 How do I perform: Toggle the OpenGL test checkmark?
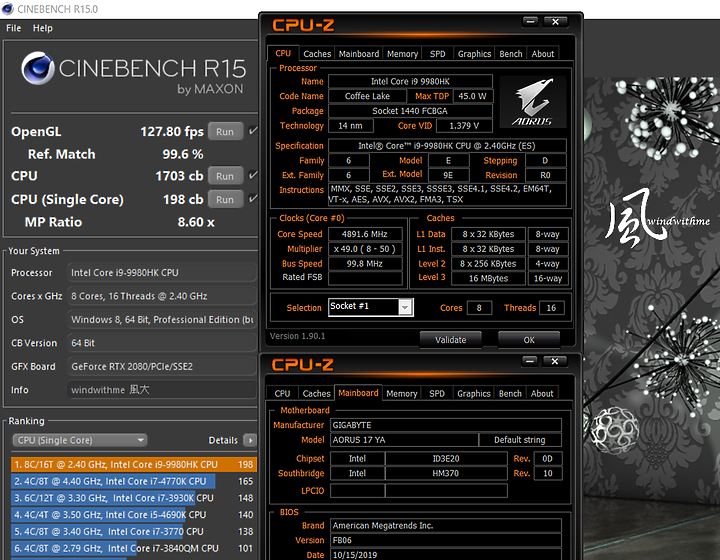(x=253, y=131)
